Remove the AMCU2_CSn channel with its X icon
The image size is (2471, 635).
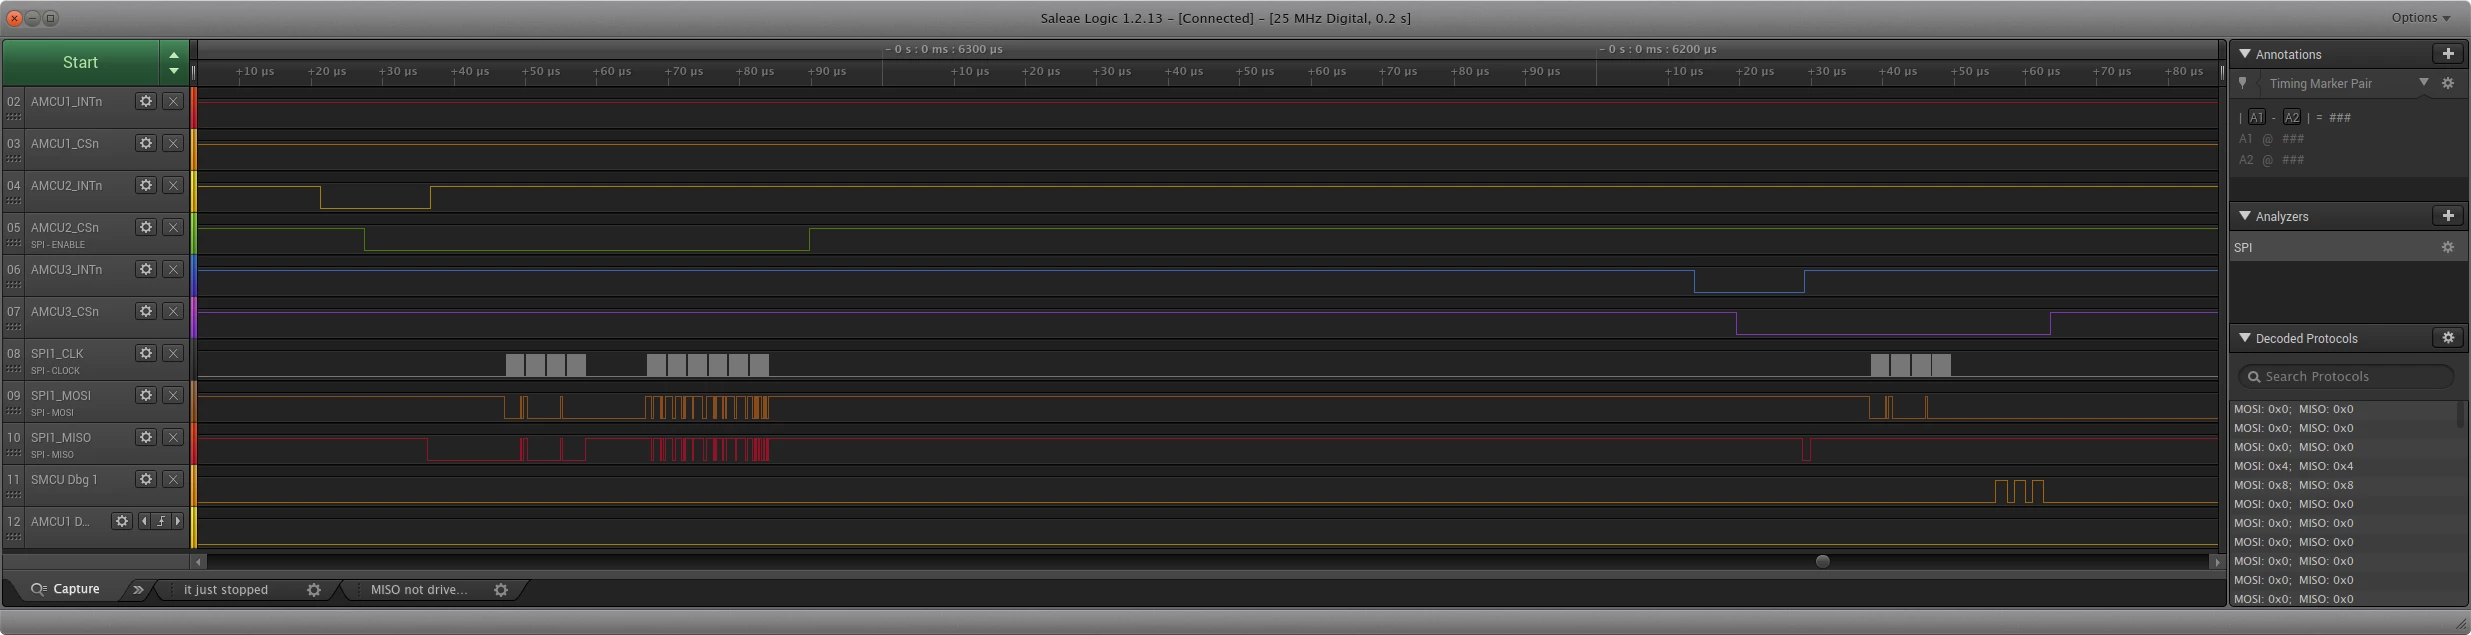tap(173, 227)
